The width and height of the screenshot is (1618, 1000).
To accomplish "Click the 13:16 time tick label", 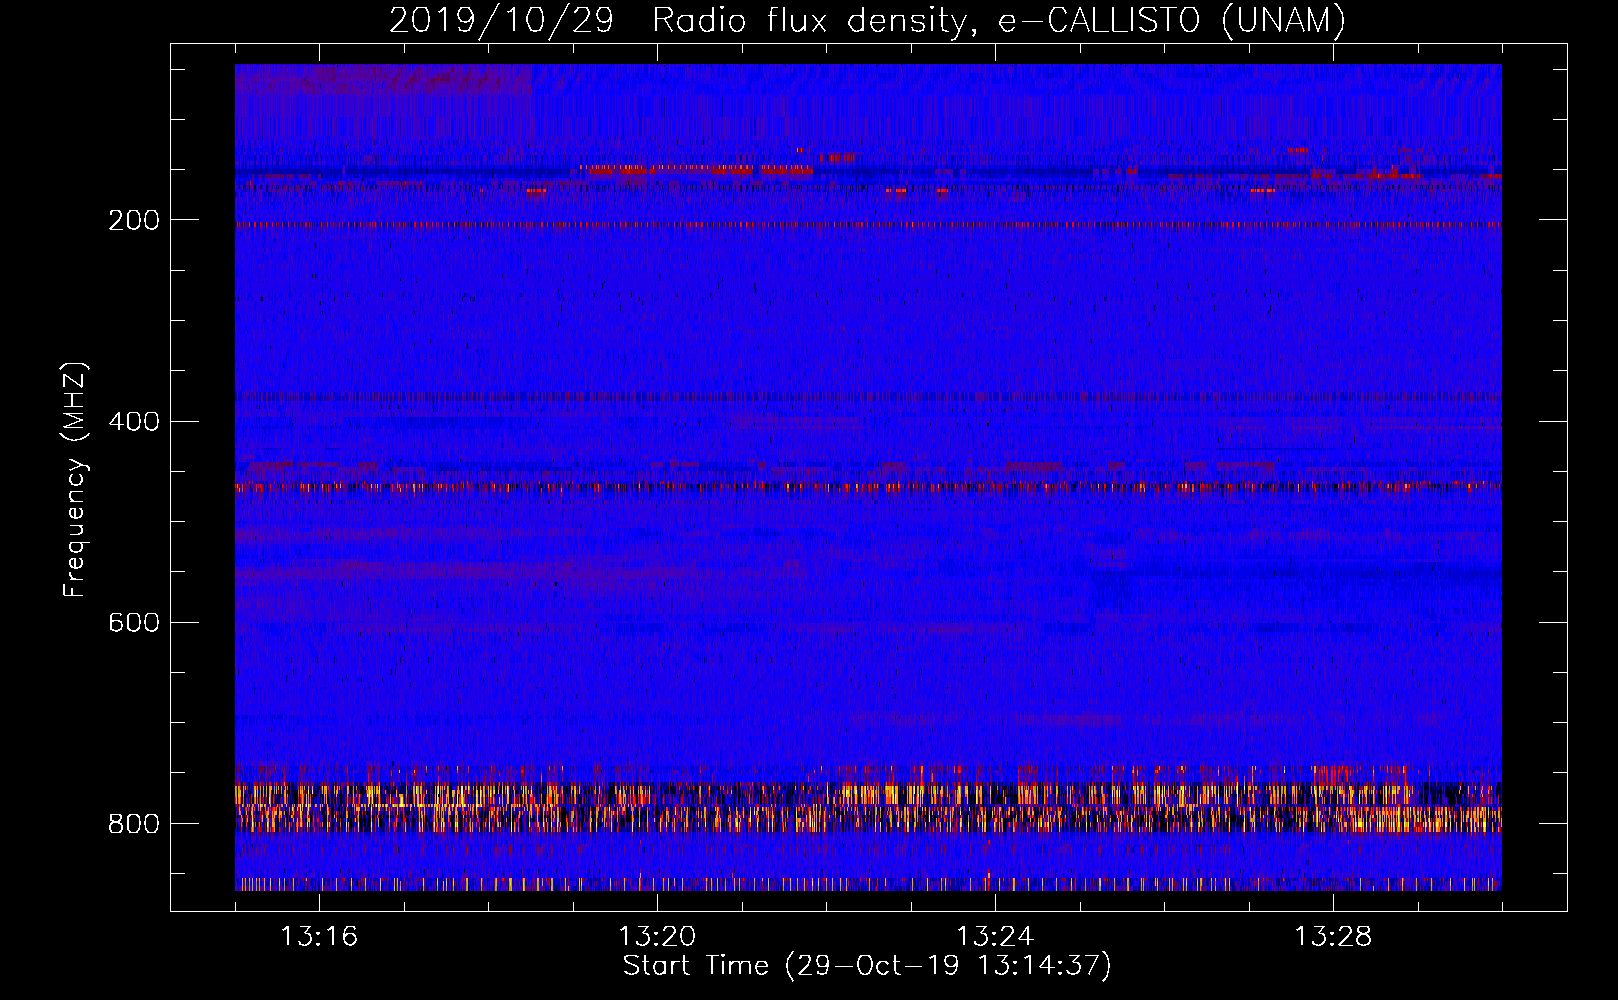I will pos(319,937).
